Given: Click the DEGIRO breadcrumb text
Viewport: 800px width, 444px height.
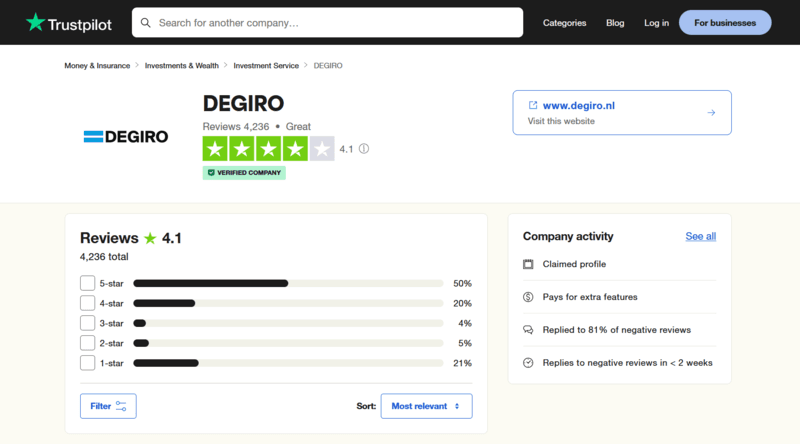Looking at the screenshot, I should 328,65.
